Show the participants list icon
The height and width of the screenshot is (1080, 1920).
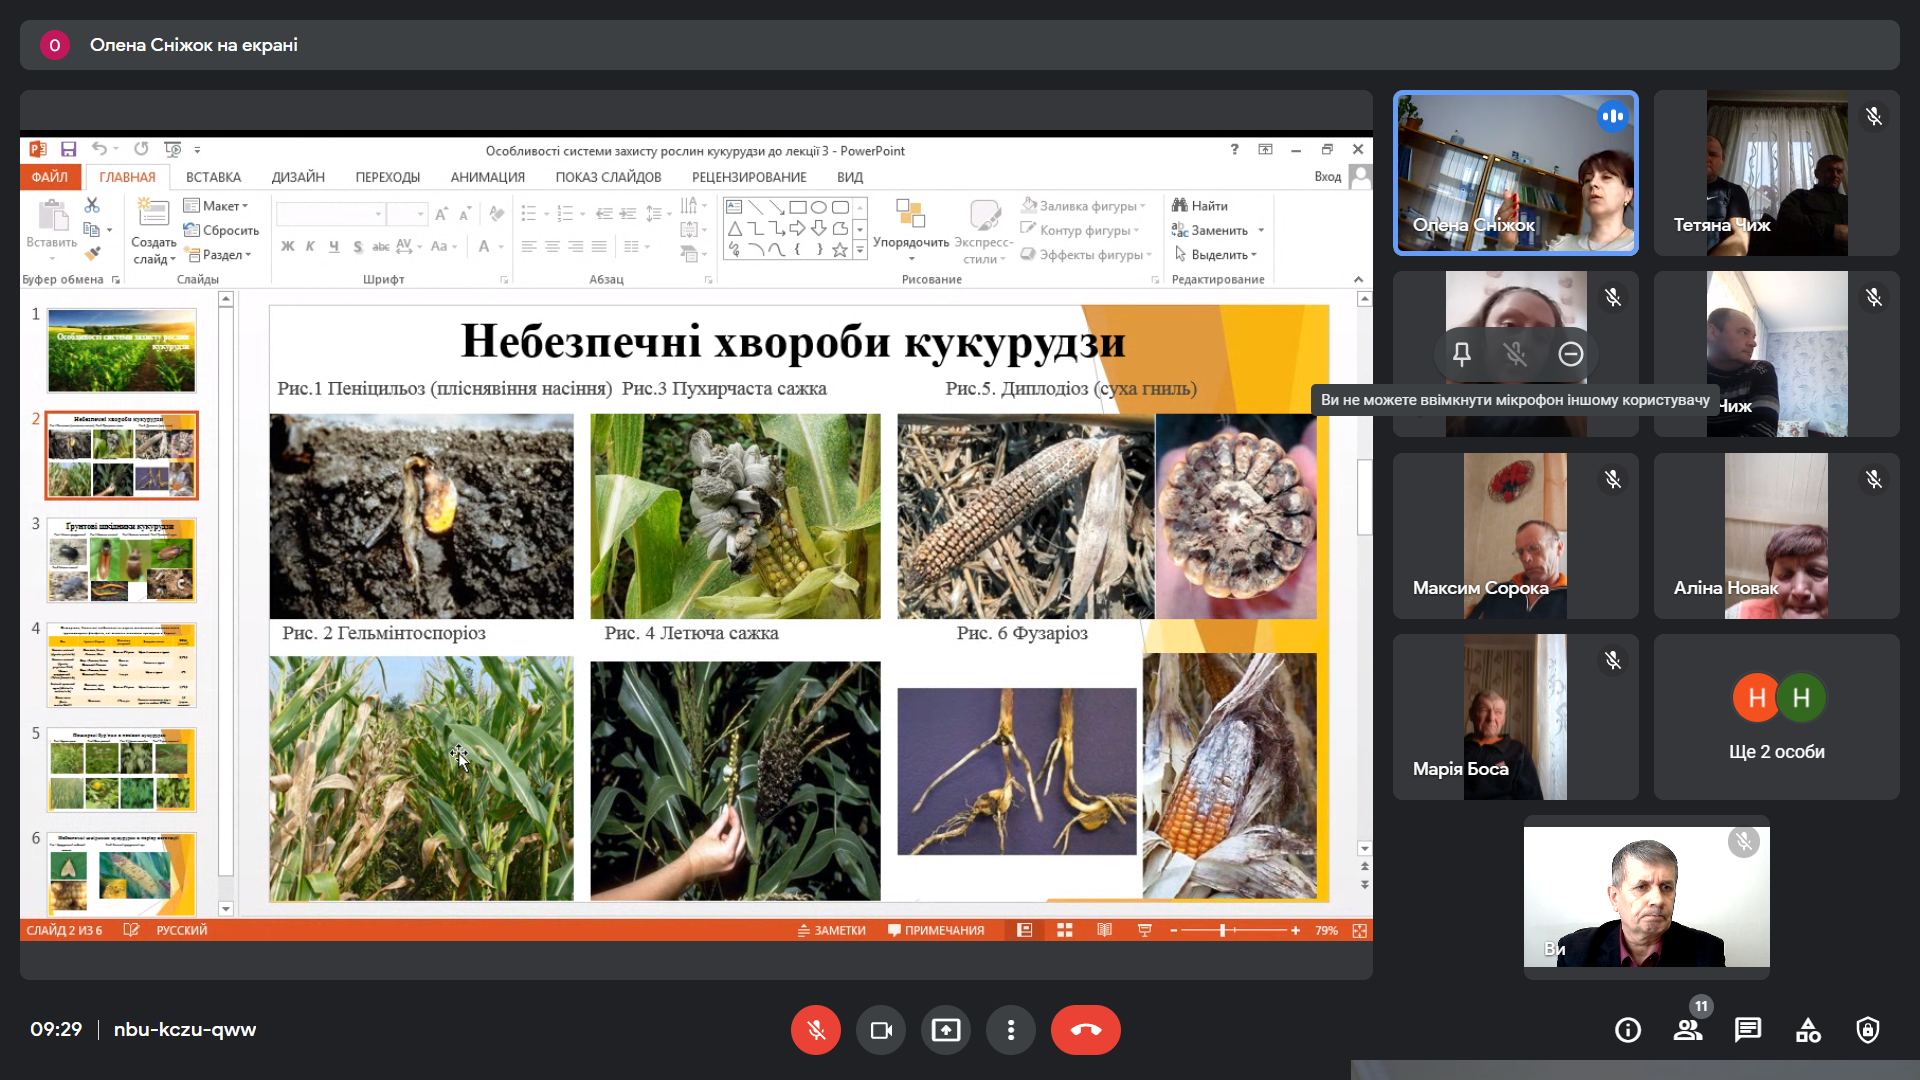tap(1688, 1030)
